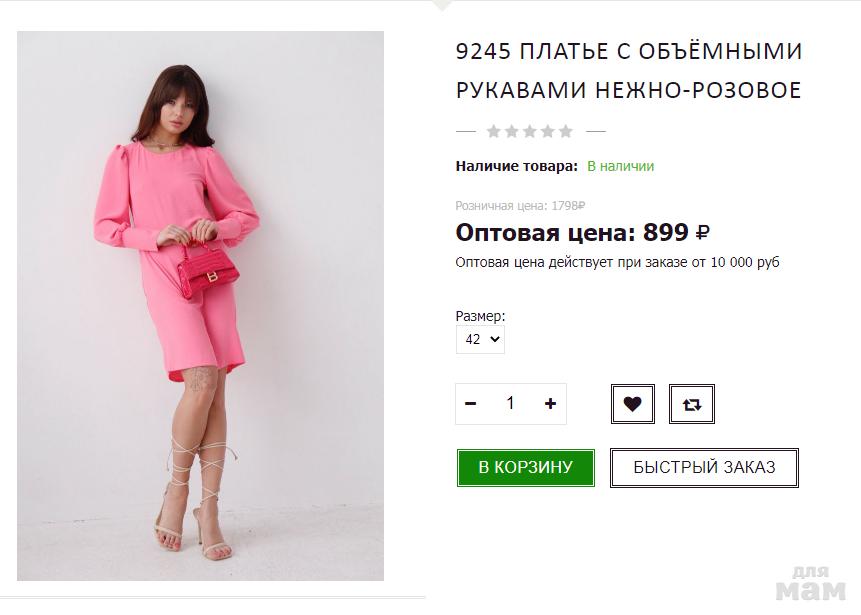Open the pink dress product photo

click(200, 306)
